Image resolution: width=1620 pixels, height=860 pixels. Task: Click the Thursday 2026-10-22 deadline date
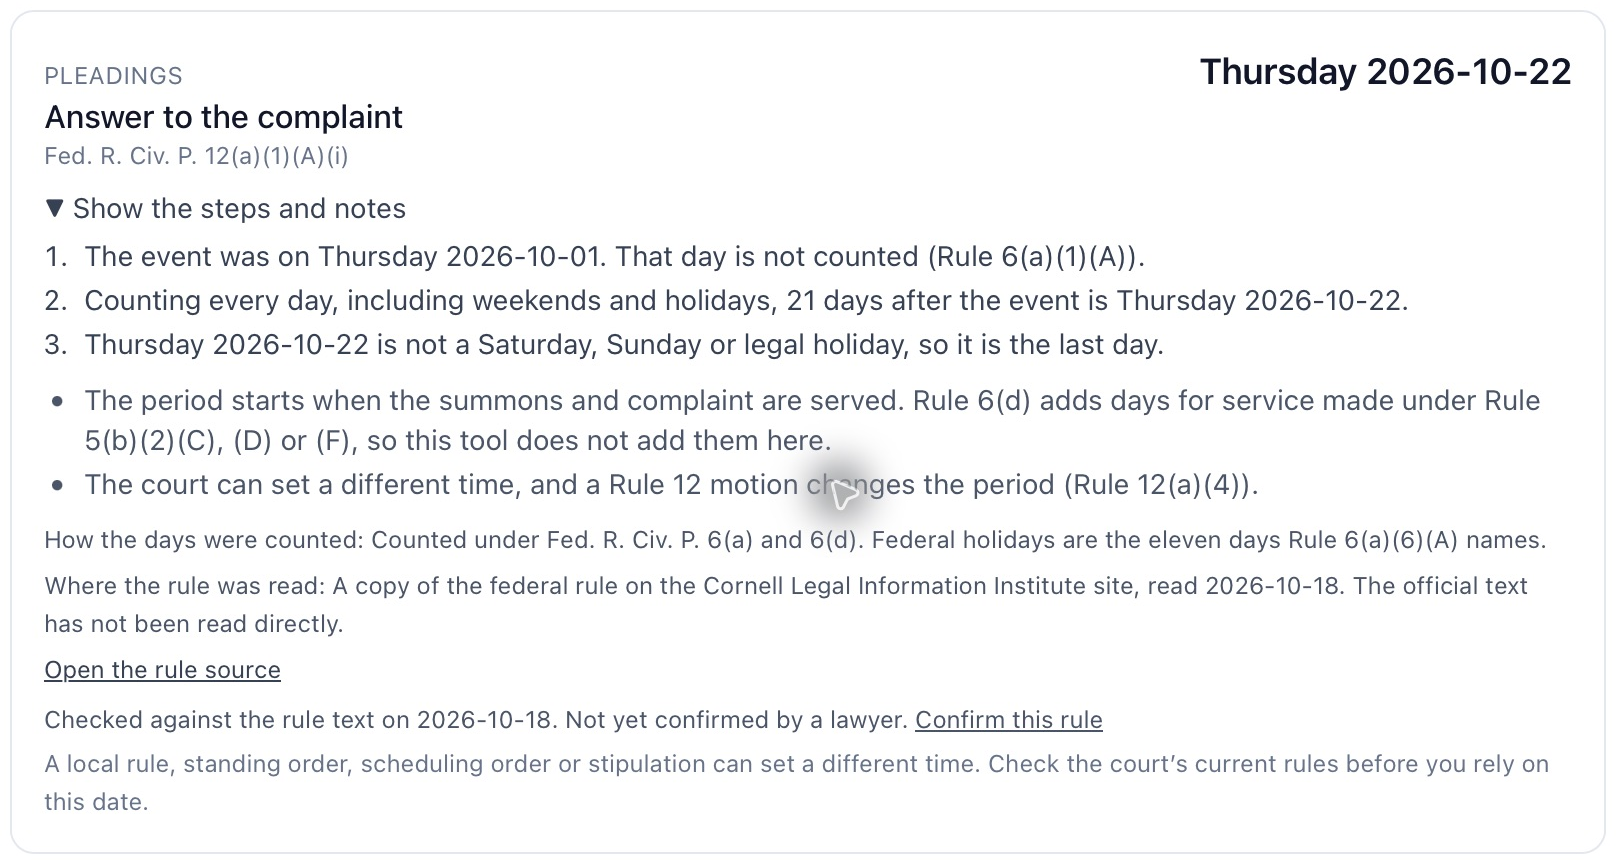pyautogui.click(x=1385, y=72)
